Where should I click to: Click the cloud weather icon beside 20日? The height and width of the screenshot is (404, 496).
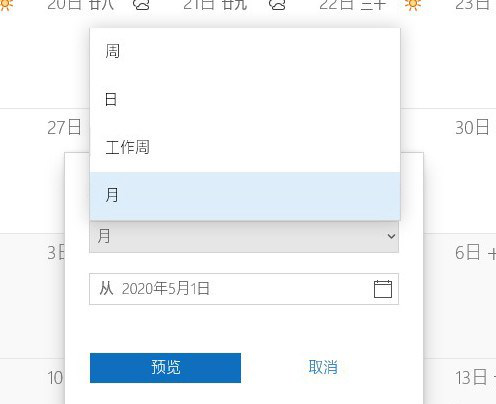[x=141, y=5]
